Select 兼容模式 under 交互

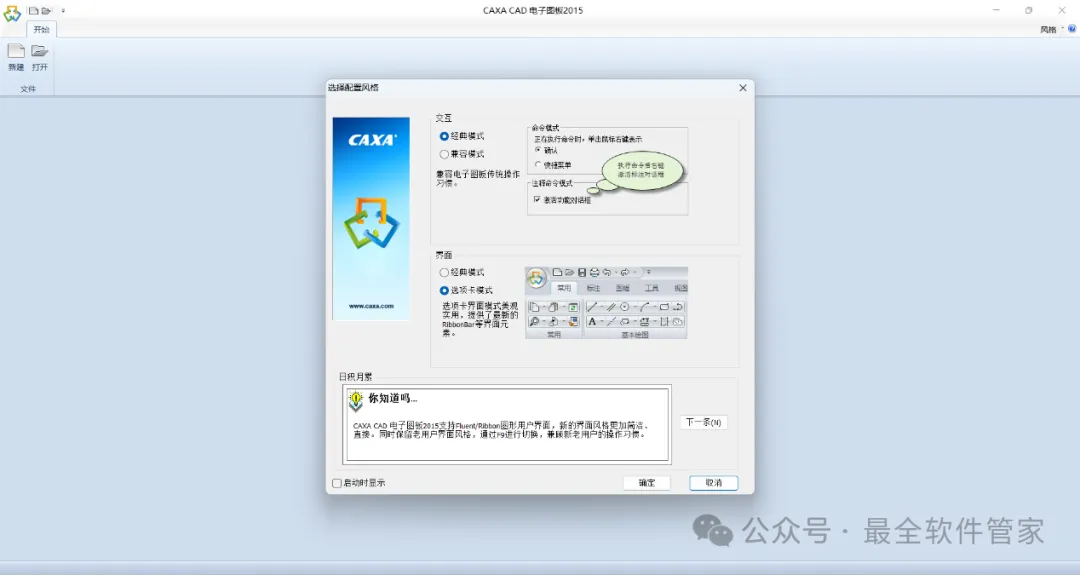point(462,154)
